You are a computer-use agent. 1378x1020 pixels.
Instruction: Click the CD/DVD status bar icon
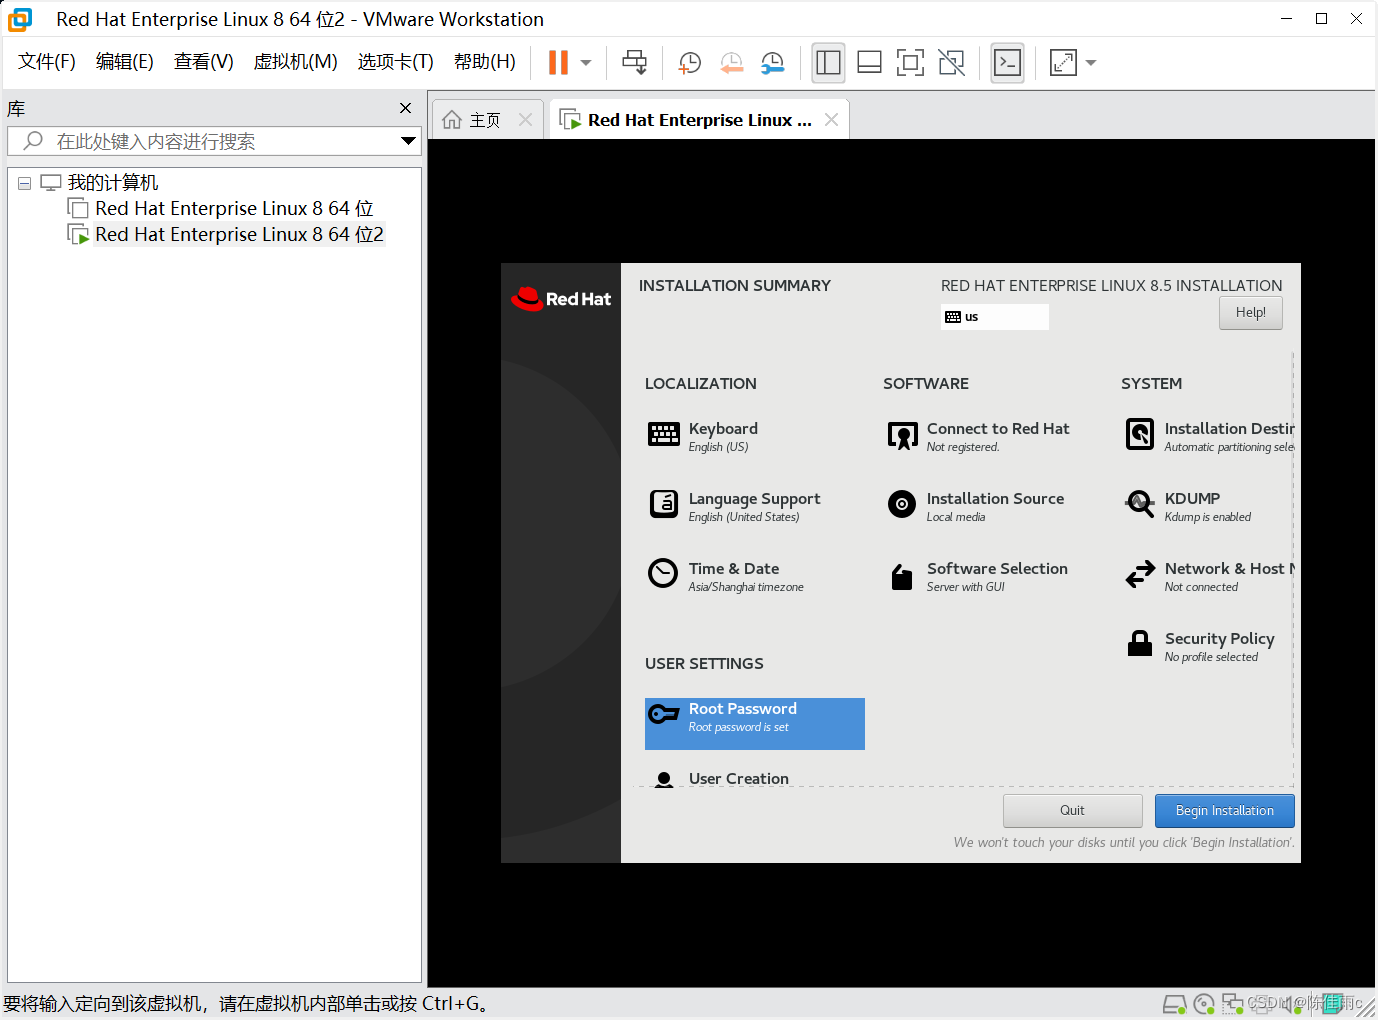coord(1205,1004)
